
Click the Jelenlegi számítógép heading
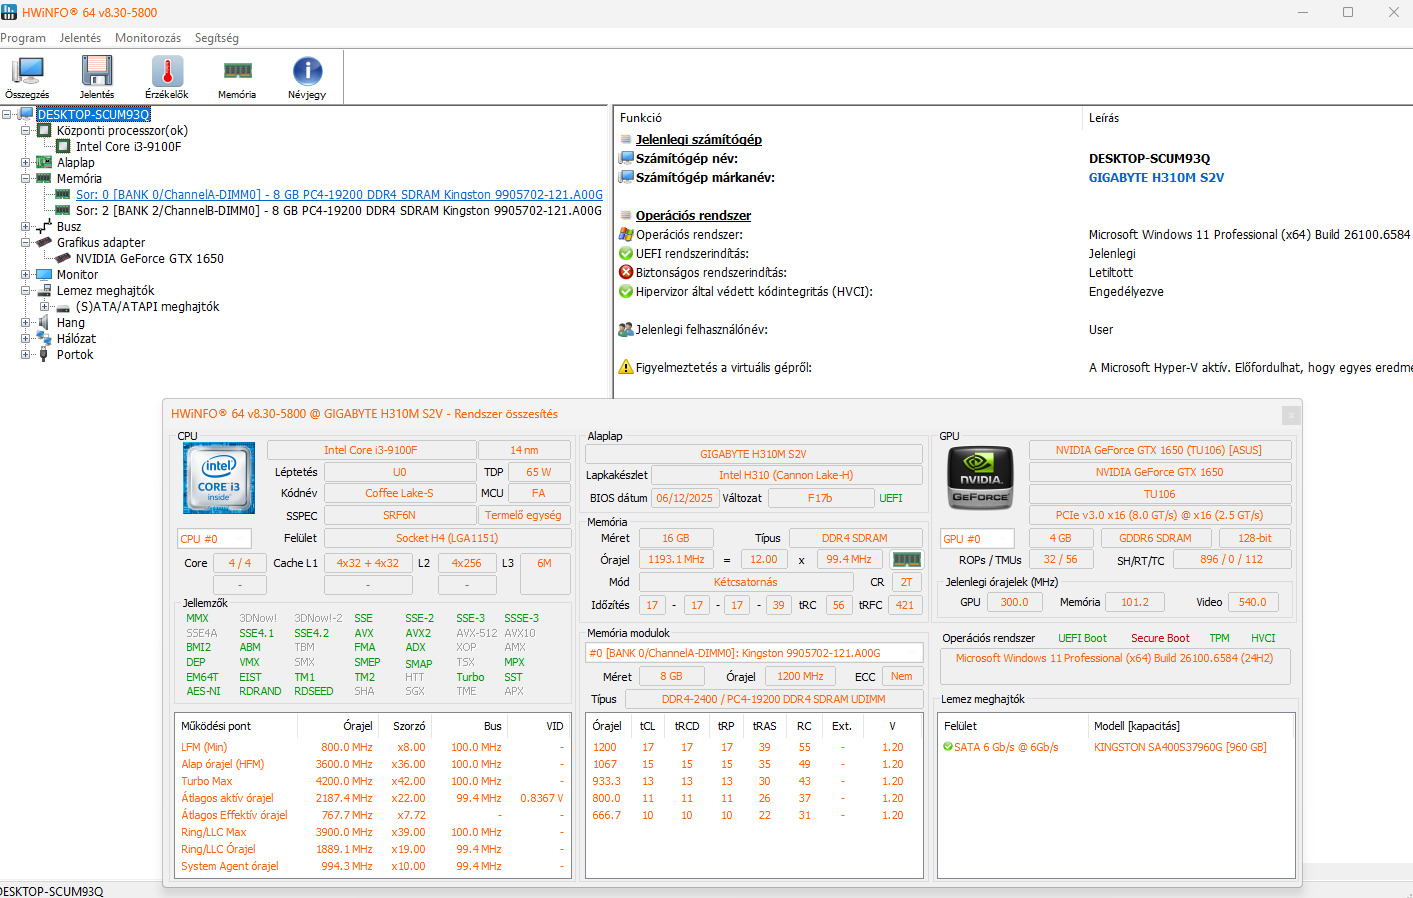699,139
